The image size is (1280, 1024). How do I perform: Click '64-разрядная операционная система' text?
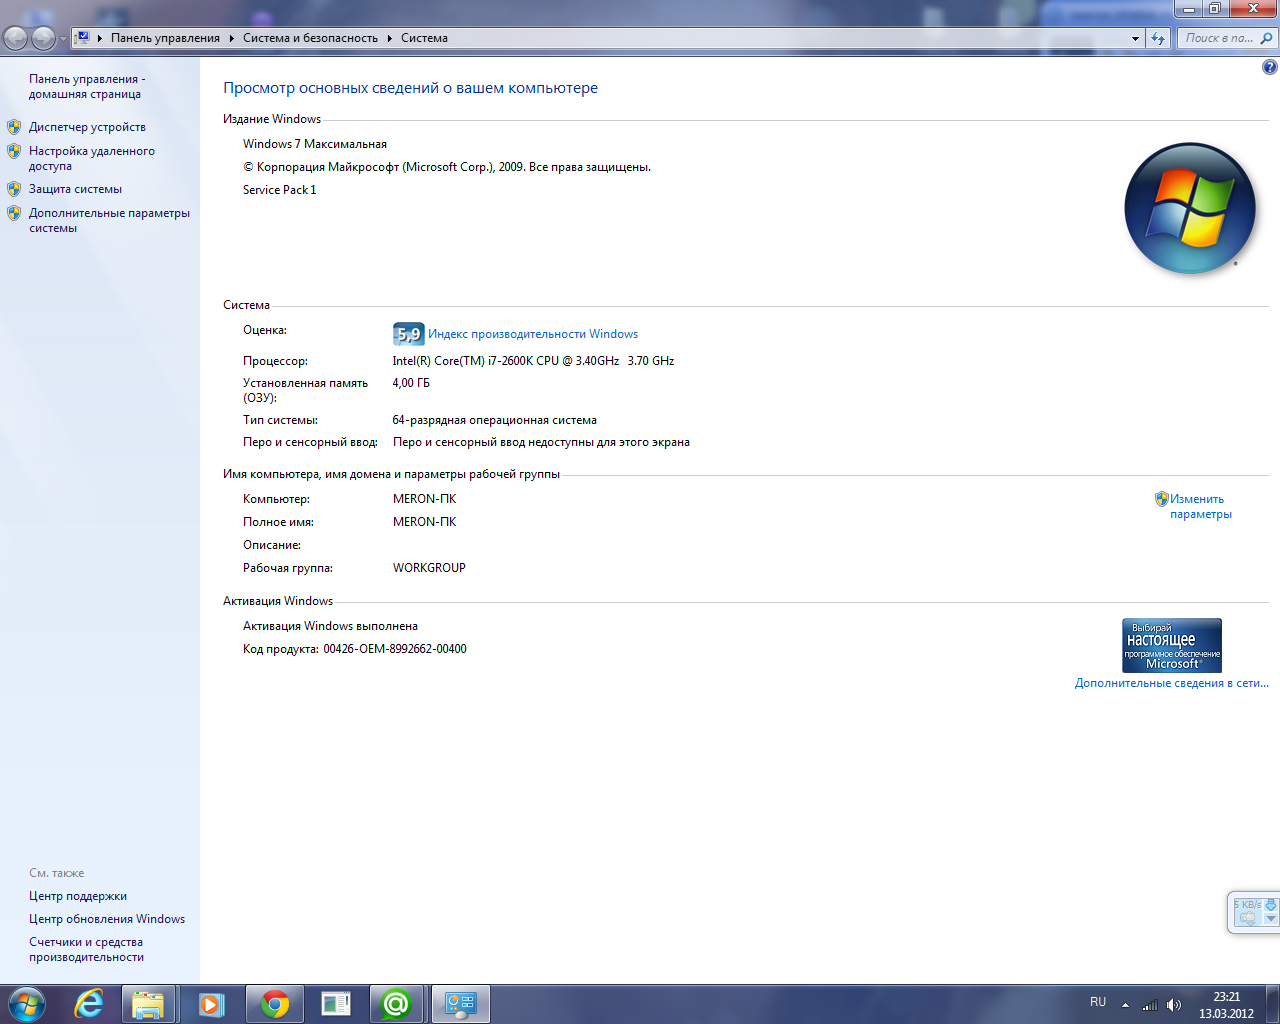[494, 420]
